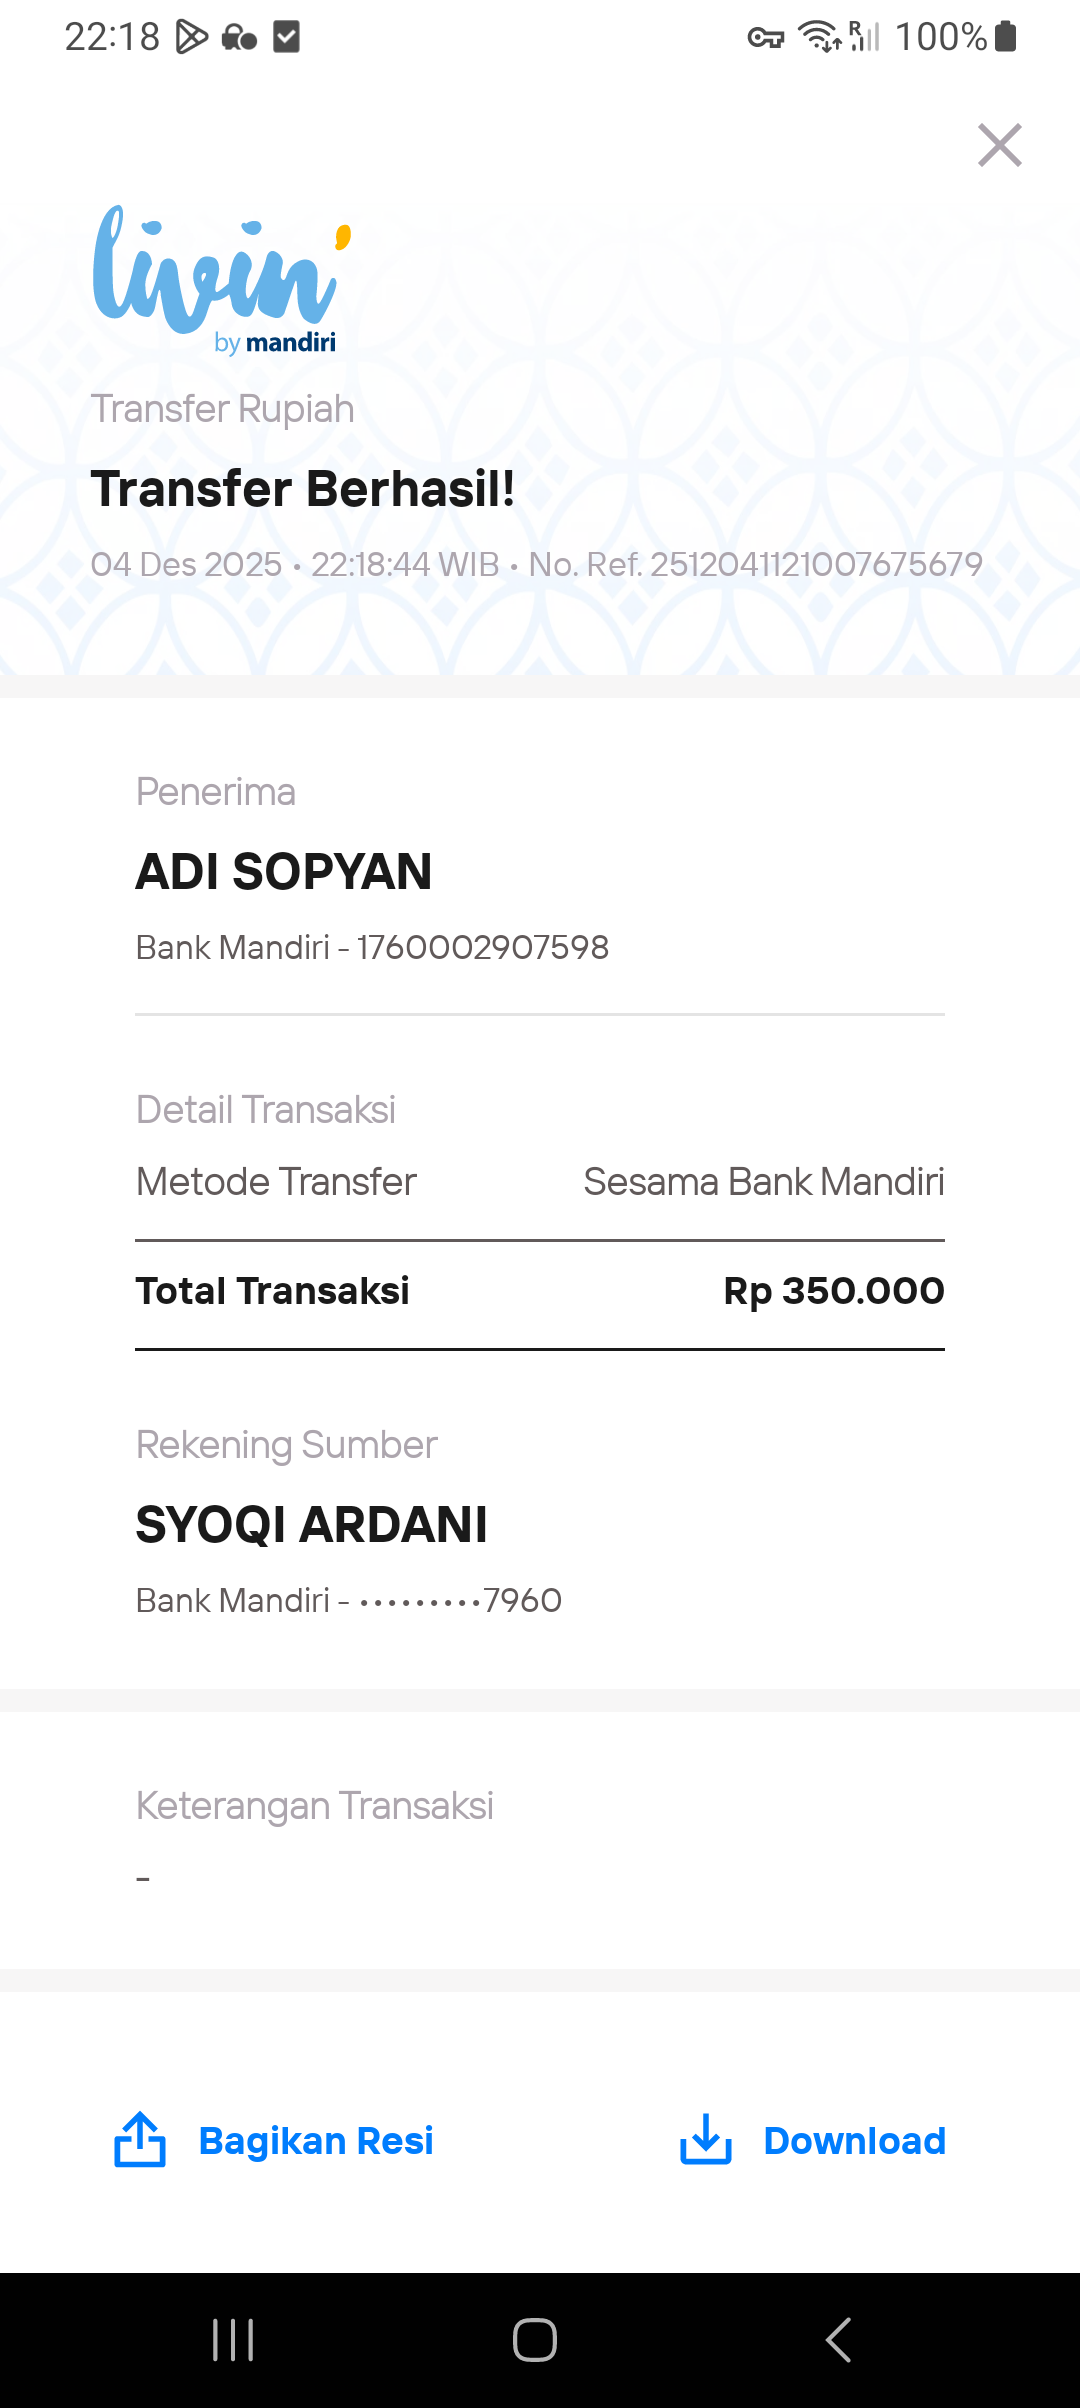Tap recipient name ADI SOPYAN
Viewport: 1080px width, 2408px height.
(284, 872)
